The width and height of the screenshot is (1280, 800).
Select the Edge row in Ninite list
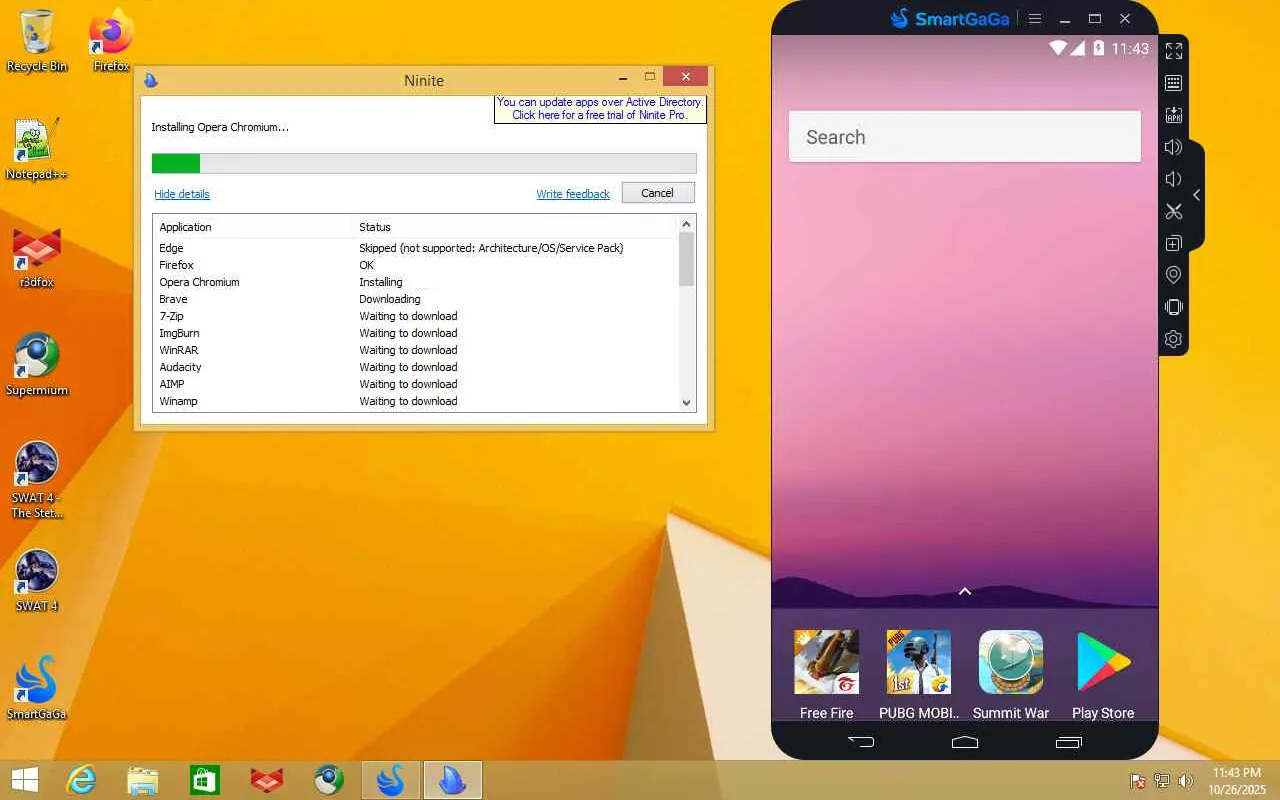click(416, 248)
